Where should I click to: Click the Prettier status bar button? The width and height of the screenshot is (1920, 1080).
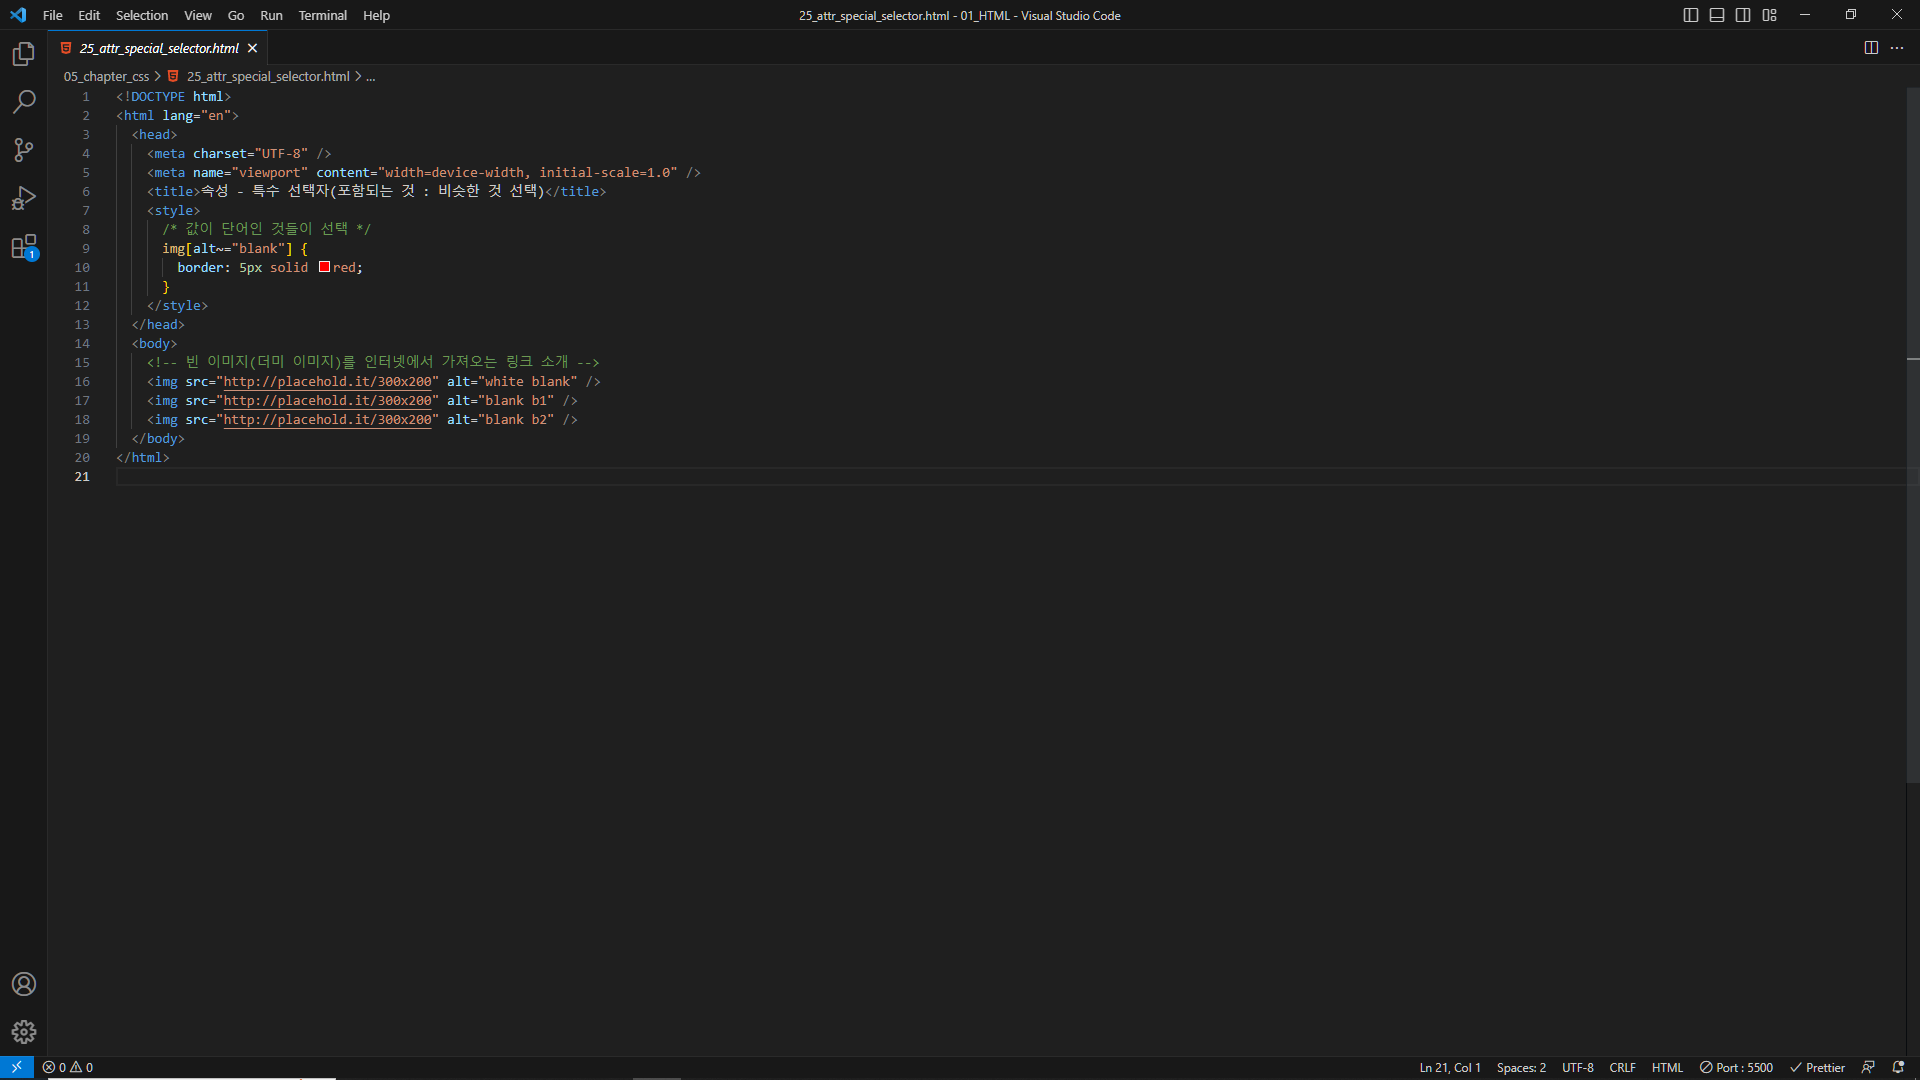coord(1817,1068)
